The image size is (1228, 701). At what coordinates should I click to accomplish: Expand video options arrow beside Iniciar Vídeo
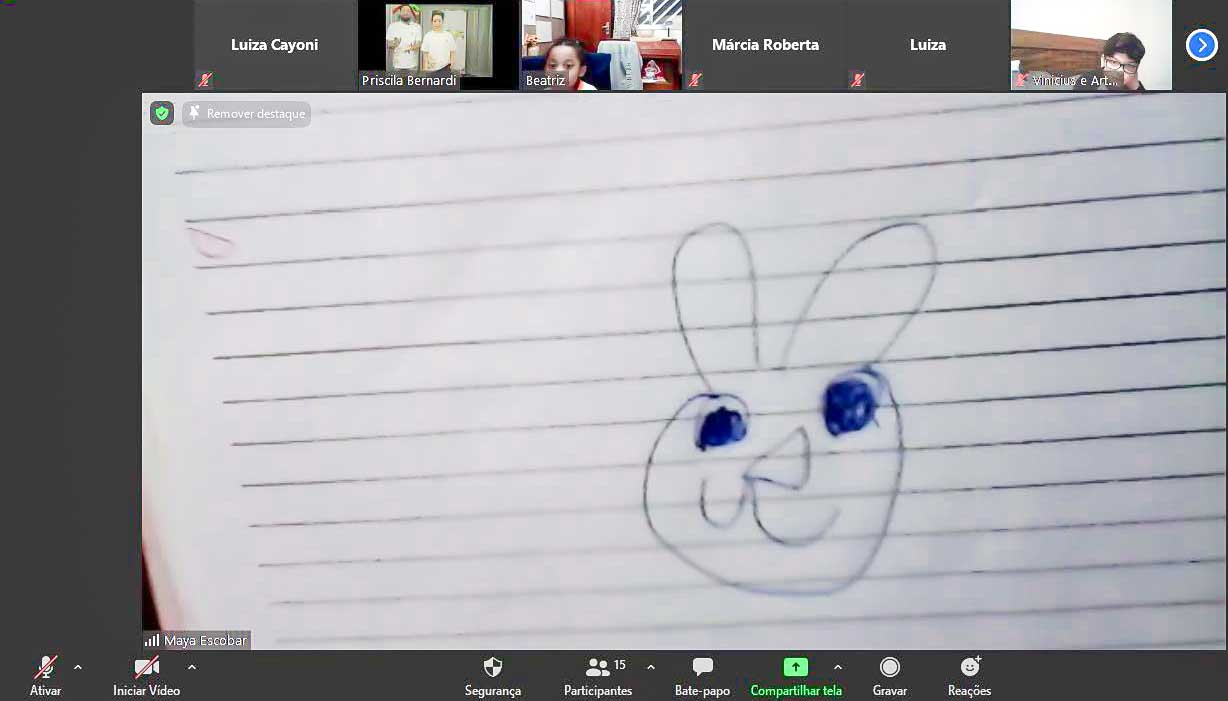pyautogui.click(x=192, y=667)
